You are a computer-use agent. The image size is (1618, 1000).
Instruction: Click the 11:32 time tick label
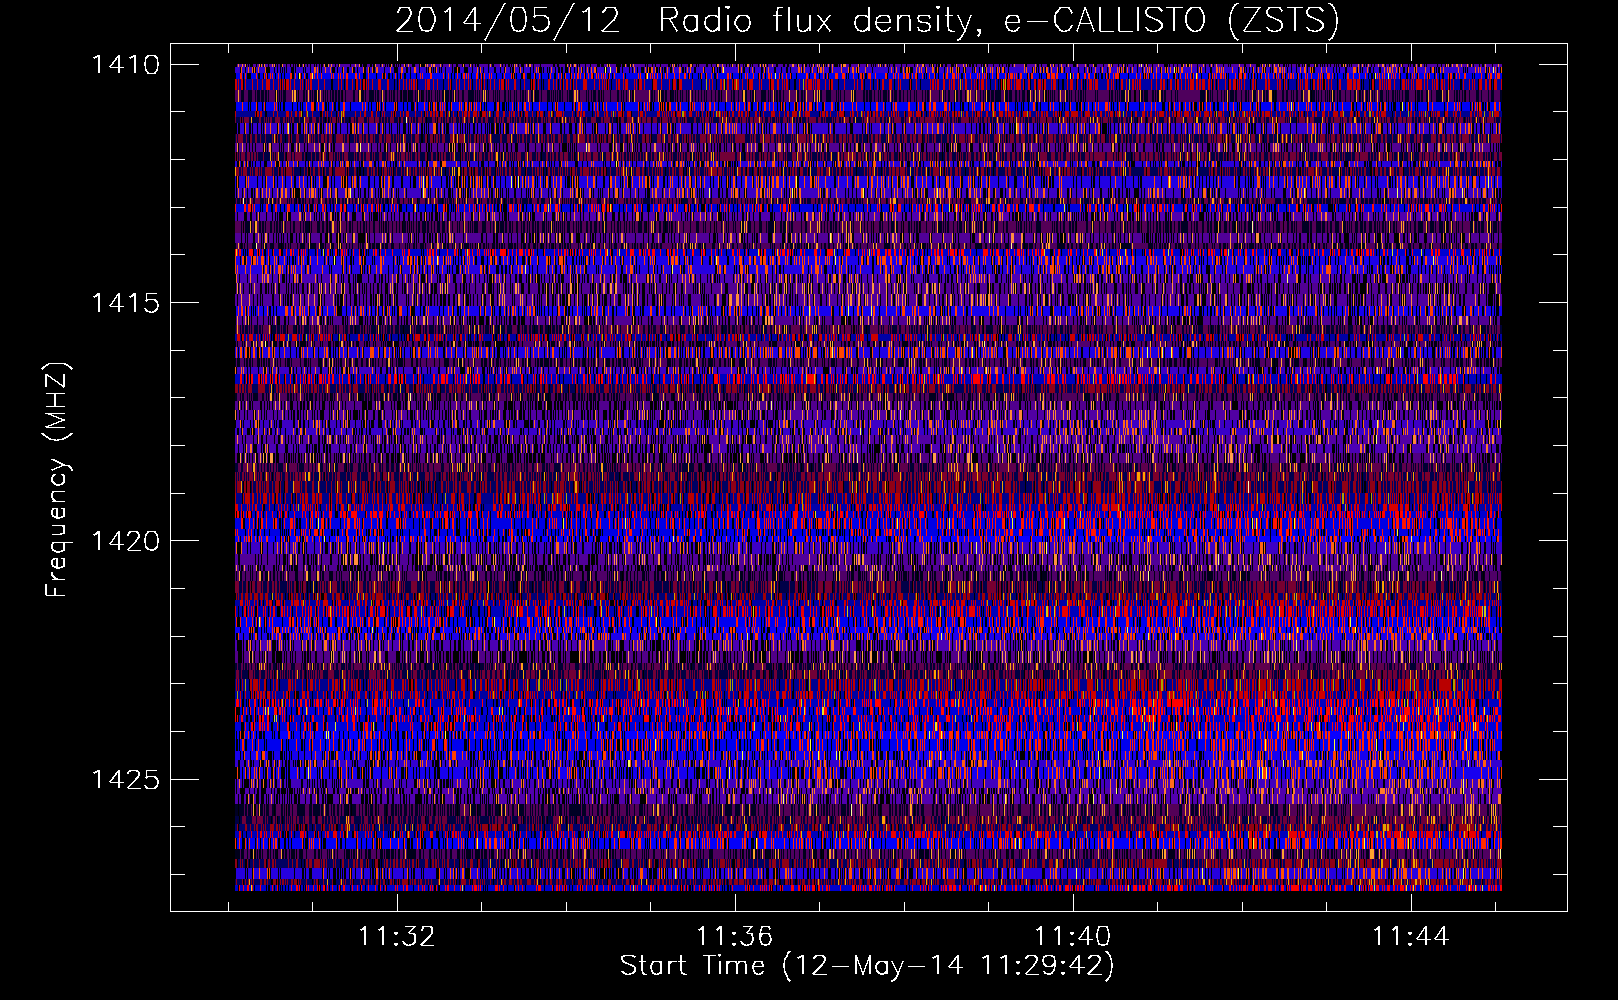click(x=398, y=937)
